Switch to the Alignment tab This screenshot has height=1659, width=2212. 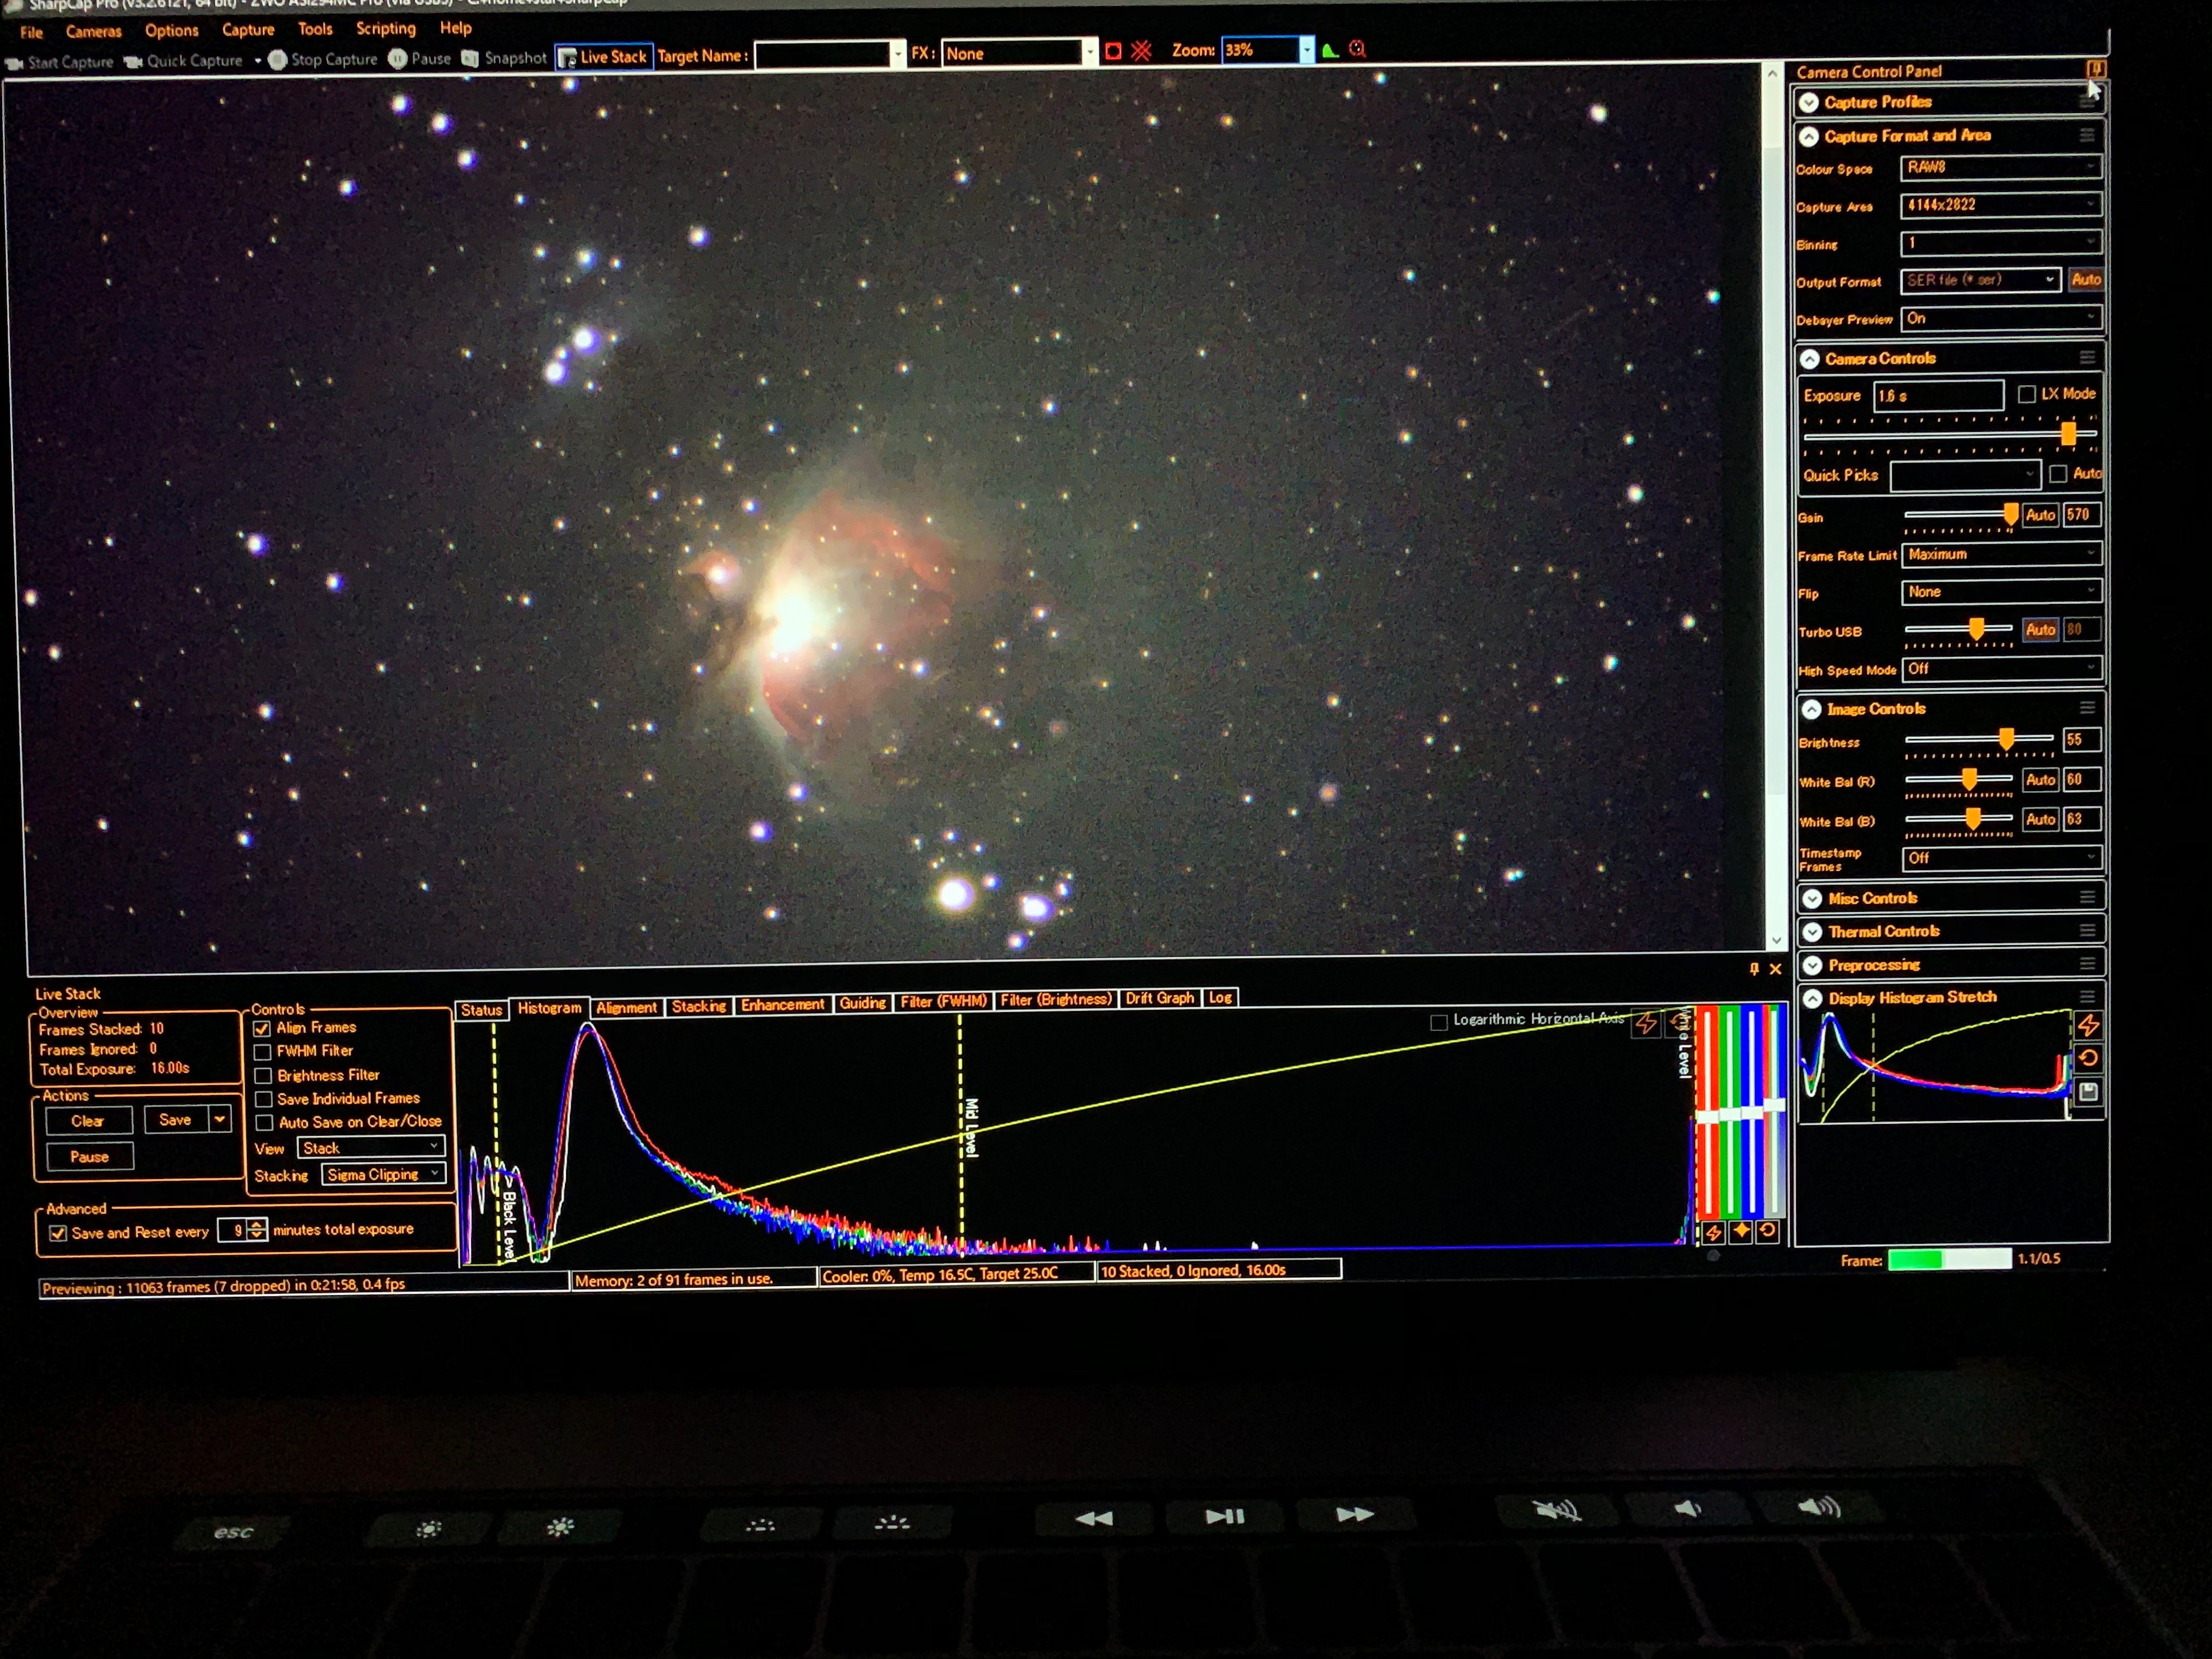[626, 1007]
